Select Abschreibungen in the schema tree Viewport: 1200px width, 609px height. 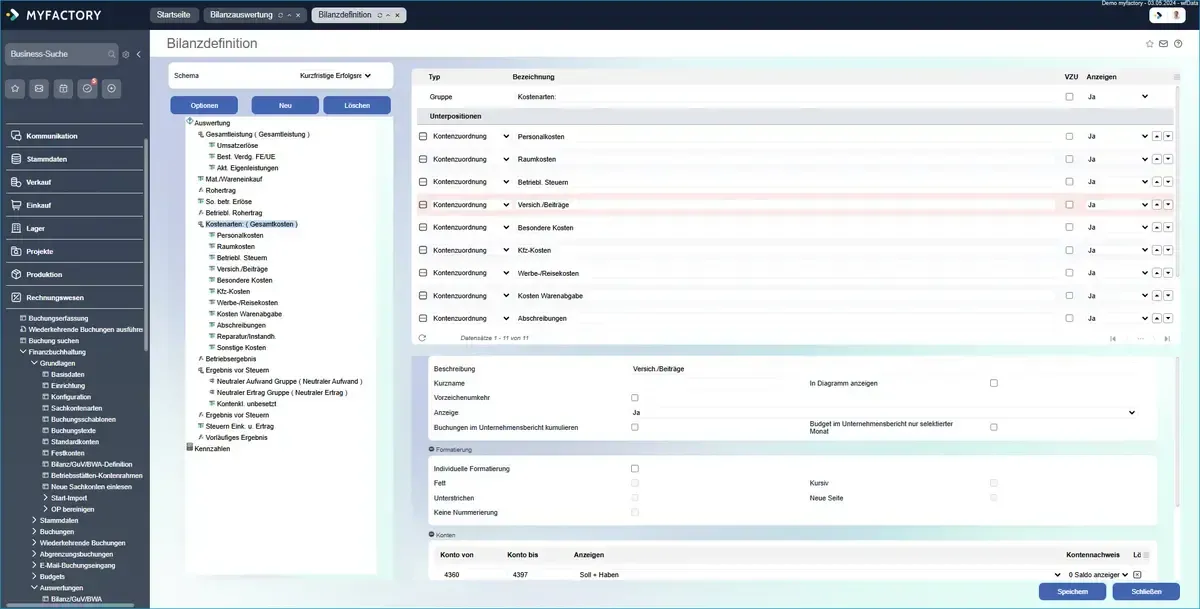click(239, 325)
